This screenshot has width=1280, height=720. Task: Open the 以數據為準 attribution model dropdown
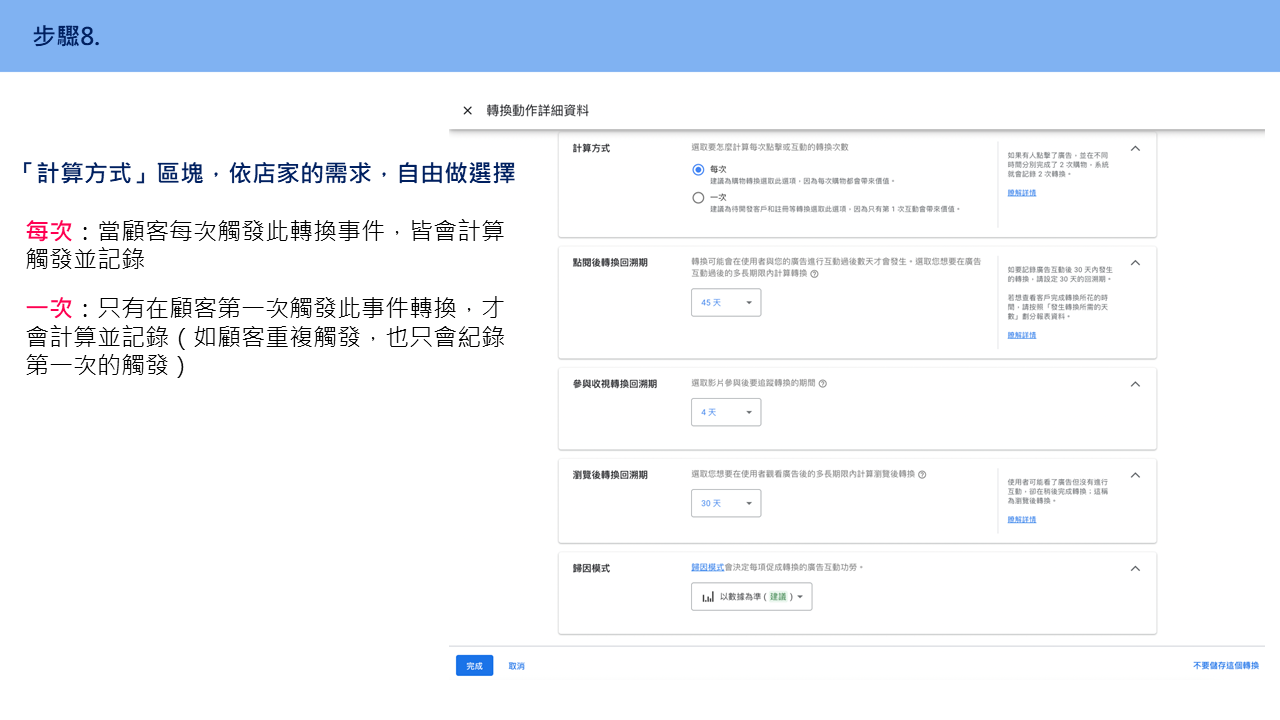752,597
